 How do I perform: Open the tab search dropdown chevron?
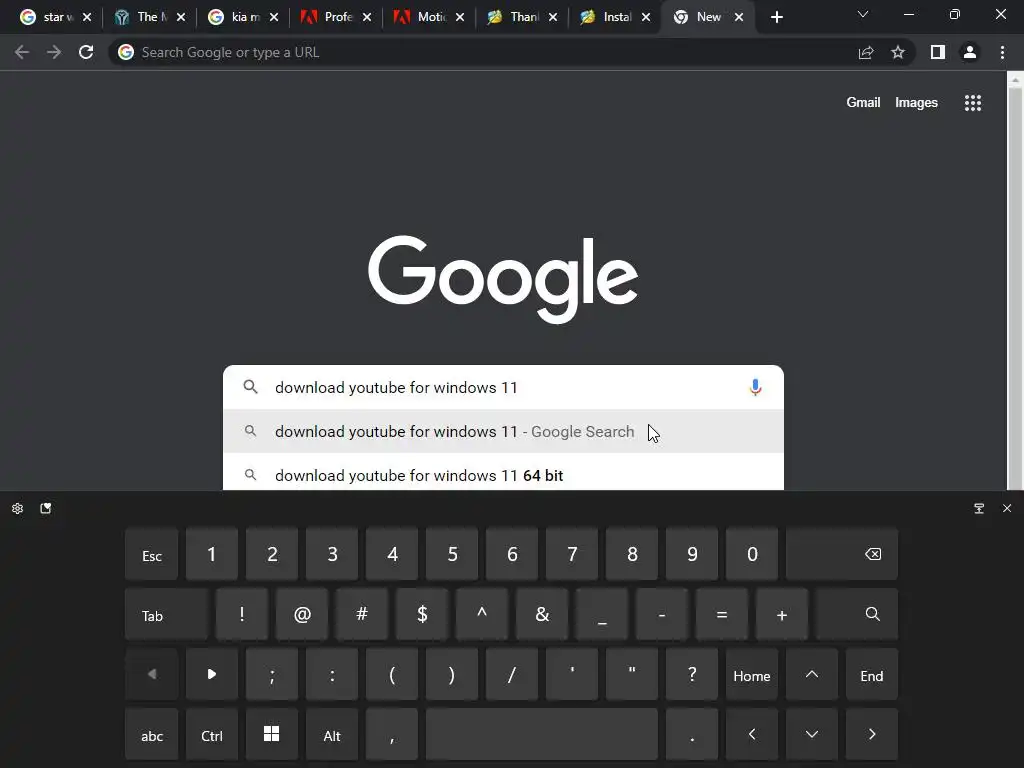click(x=863, y=14)
